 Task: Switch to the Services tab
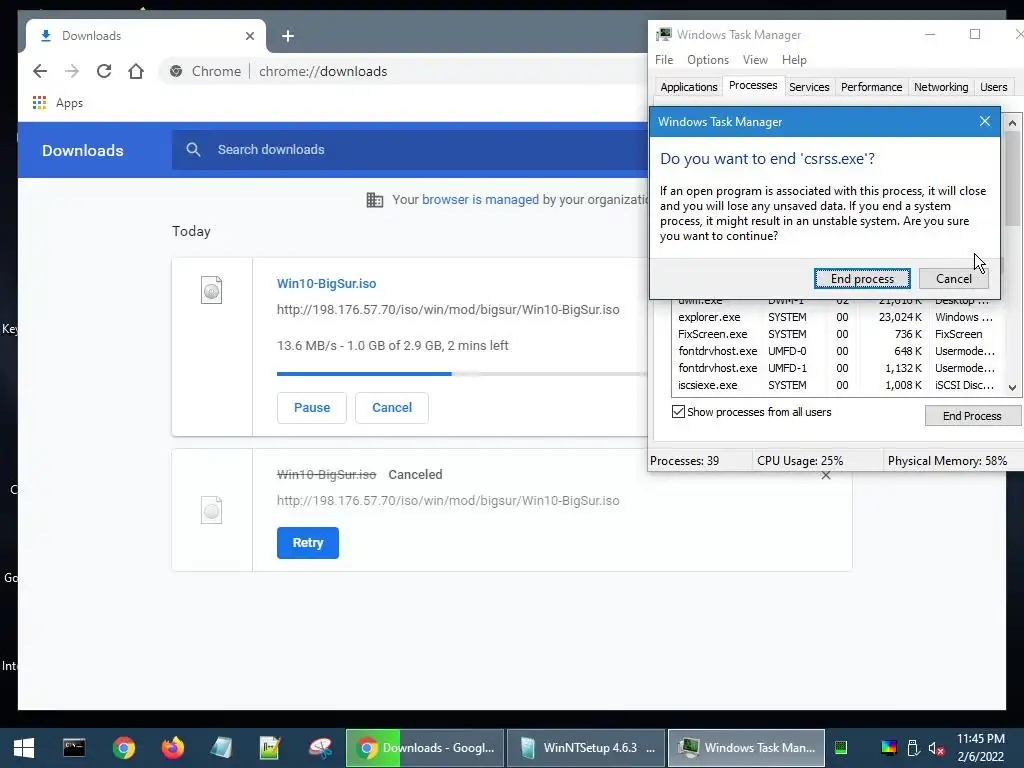tap(809, 87)
